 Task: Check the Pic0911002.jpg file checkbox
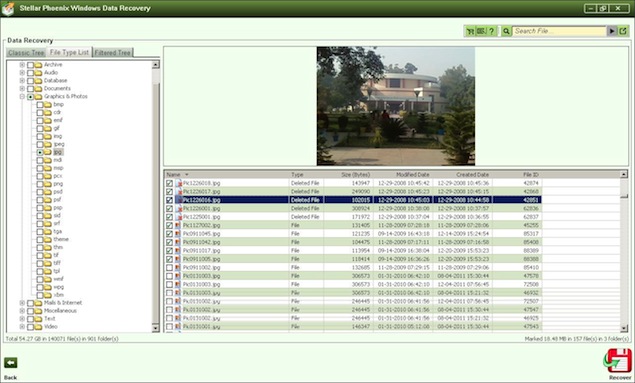[x=169, y=268]
